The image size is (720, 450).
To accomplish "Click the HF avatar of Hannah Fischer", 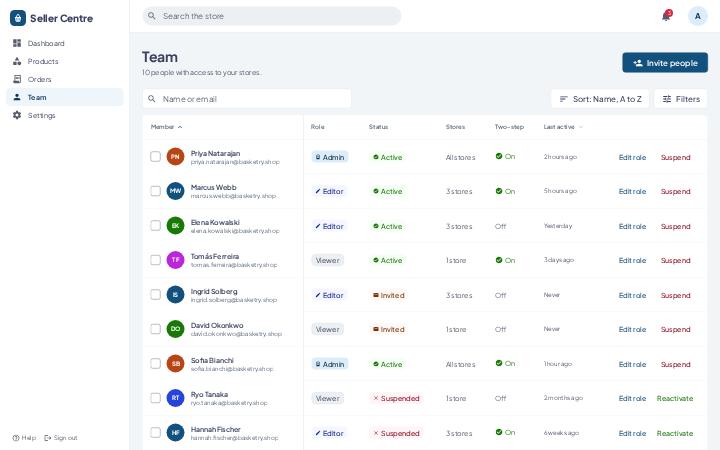I will pyautogui.click(x=175, y=433).
